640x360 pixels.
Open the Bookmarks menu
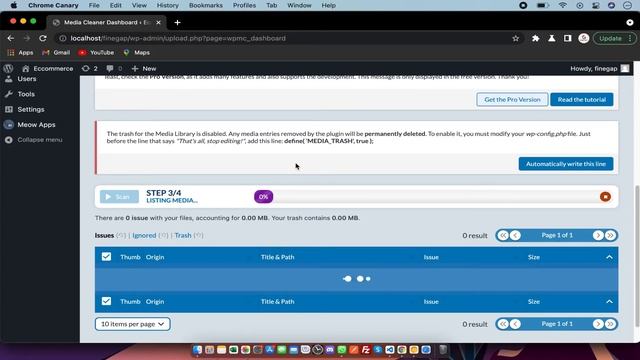[206, 5]
